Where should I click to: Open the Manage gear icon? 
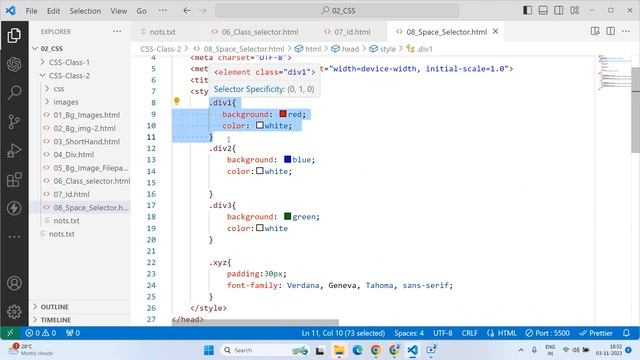[x=14, y=311]
